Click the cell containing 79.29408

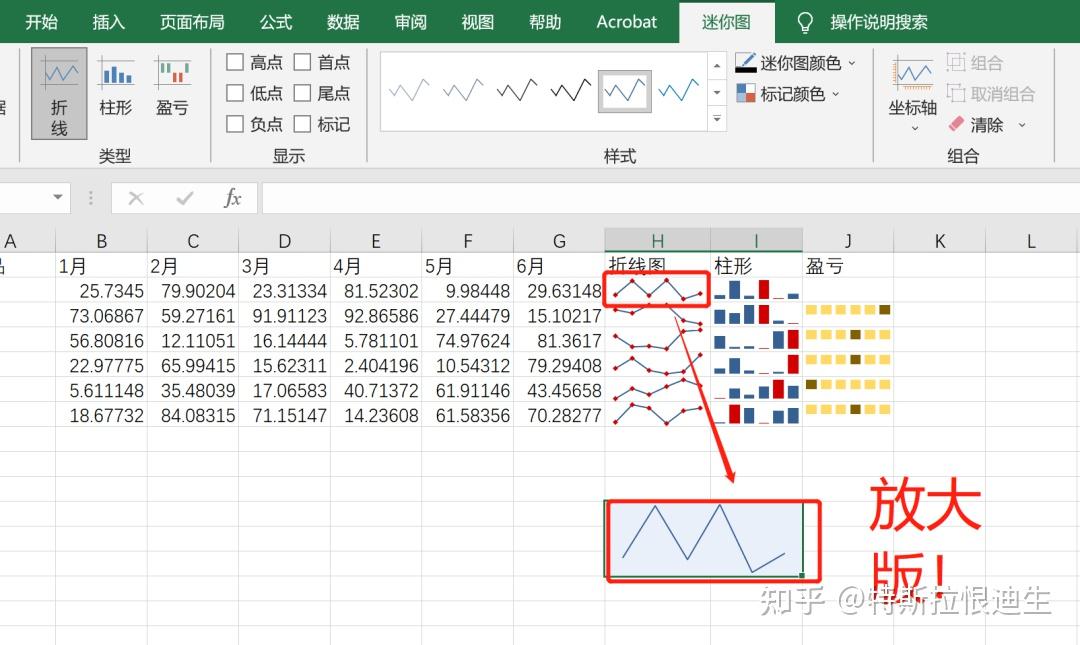(559, 365)
